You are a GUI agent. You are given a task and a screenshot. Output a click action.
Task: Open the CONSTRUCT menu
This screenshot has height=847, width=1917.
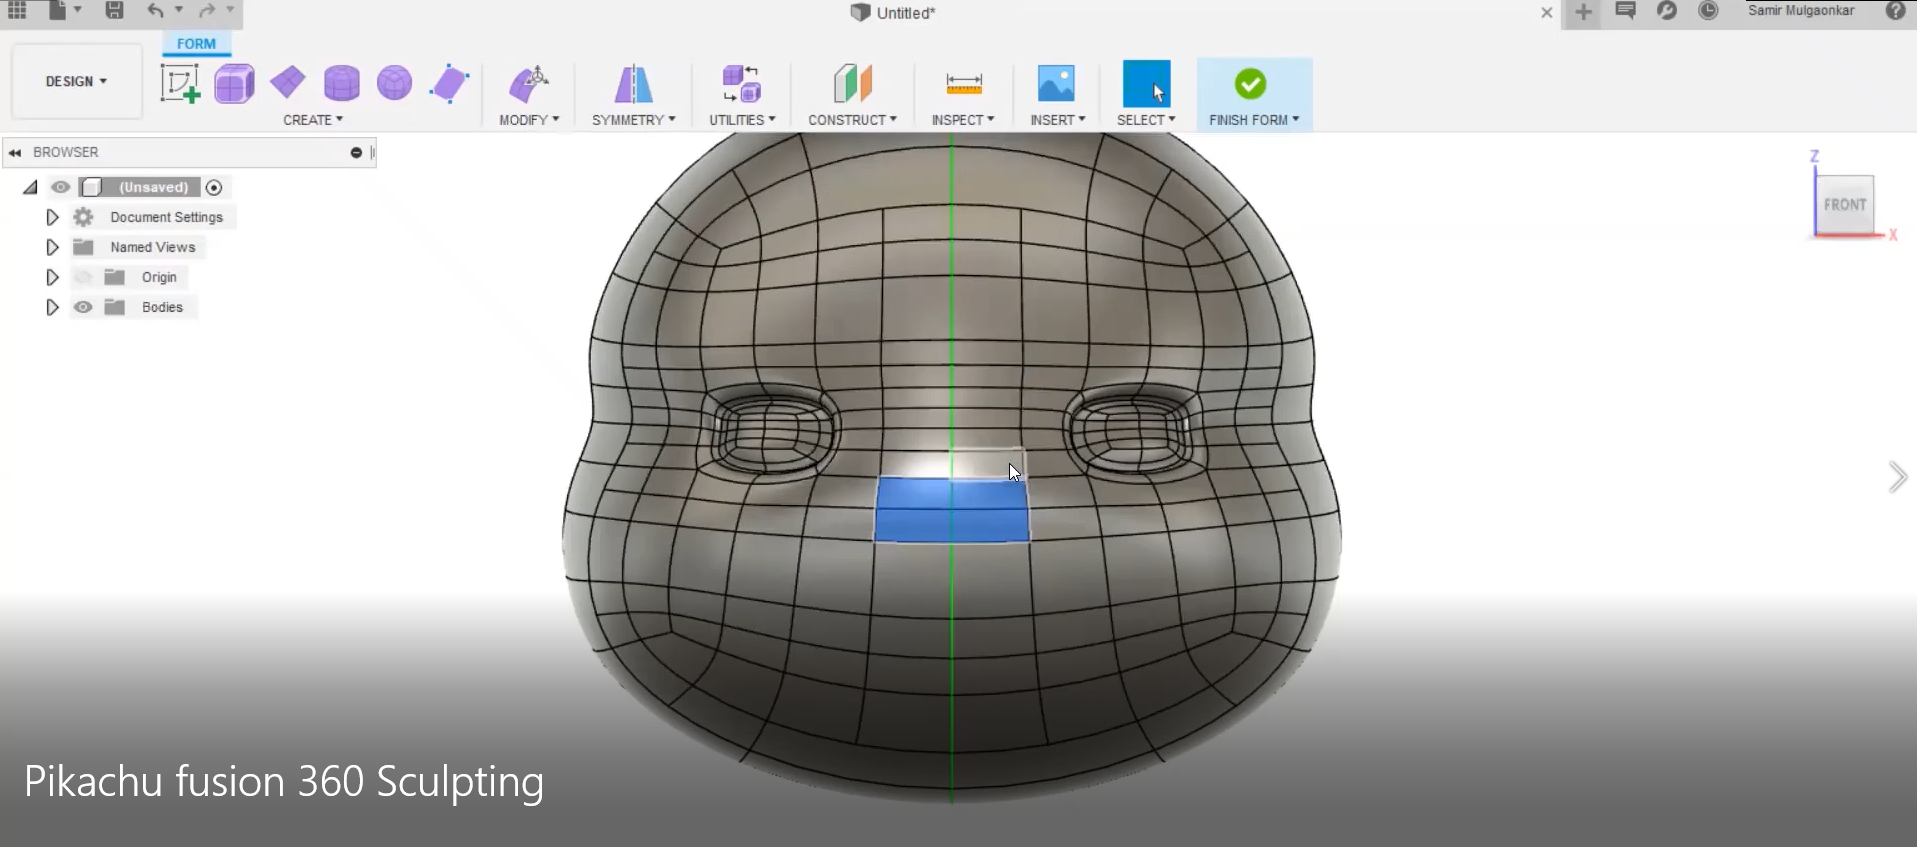click(x=852, y=120)
